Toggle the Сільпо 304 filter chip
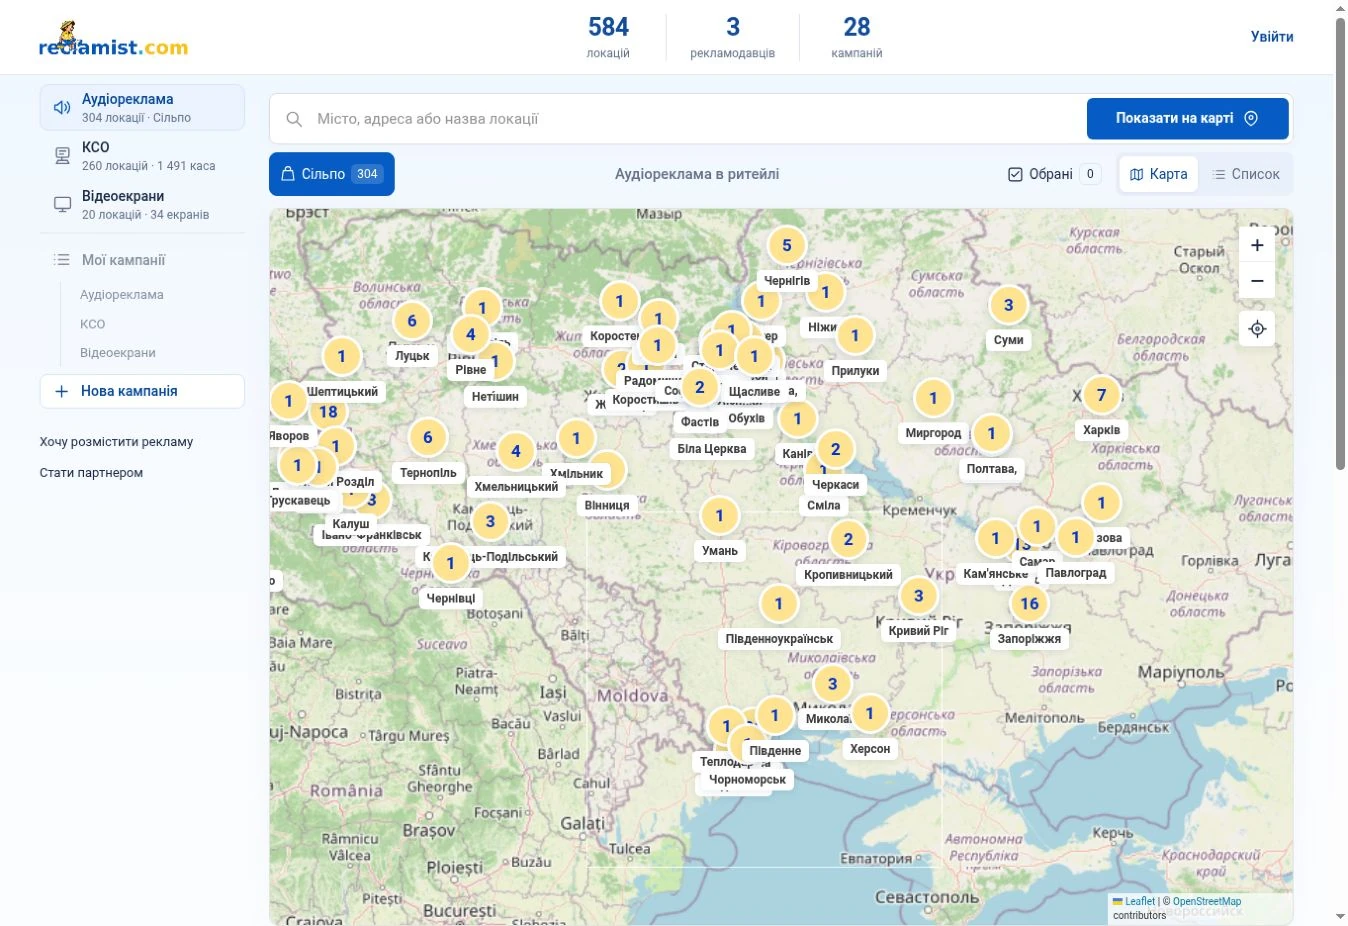 (332, 174)
